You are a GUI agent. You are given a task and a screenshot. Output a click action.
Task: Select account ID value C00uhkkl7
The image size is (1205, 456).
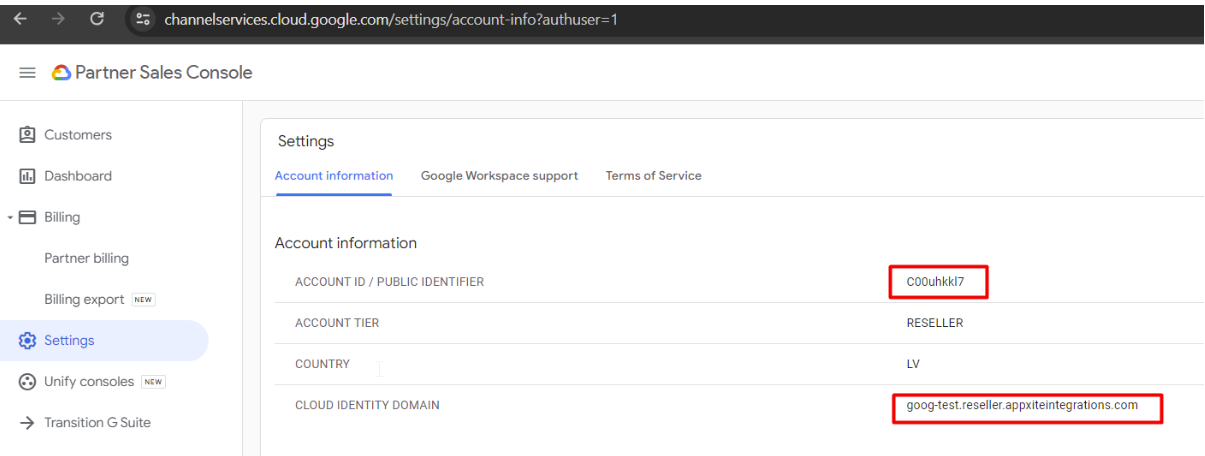935,282
